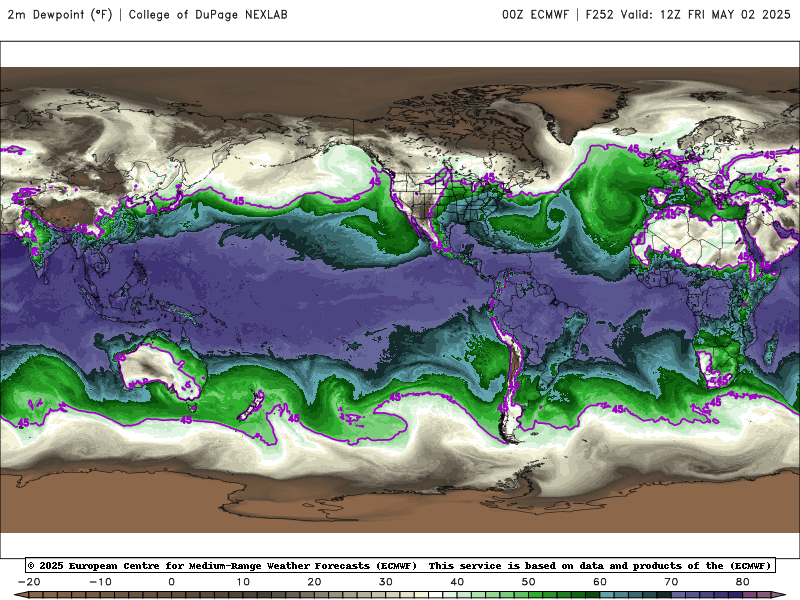Click the "Valid: 12Z FRI MAY 02 2025" text
This screenshot has width=800, height=600.
(x=705, y=14)
